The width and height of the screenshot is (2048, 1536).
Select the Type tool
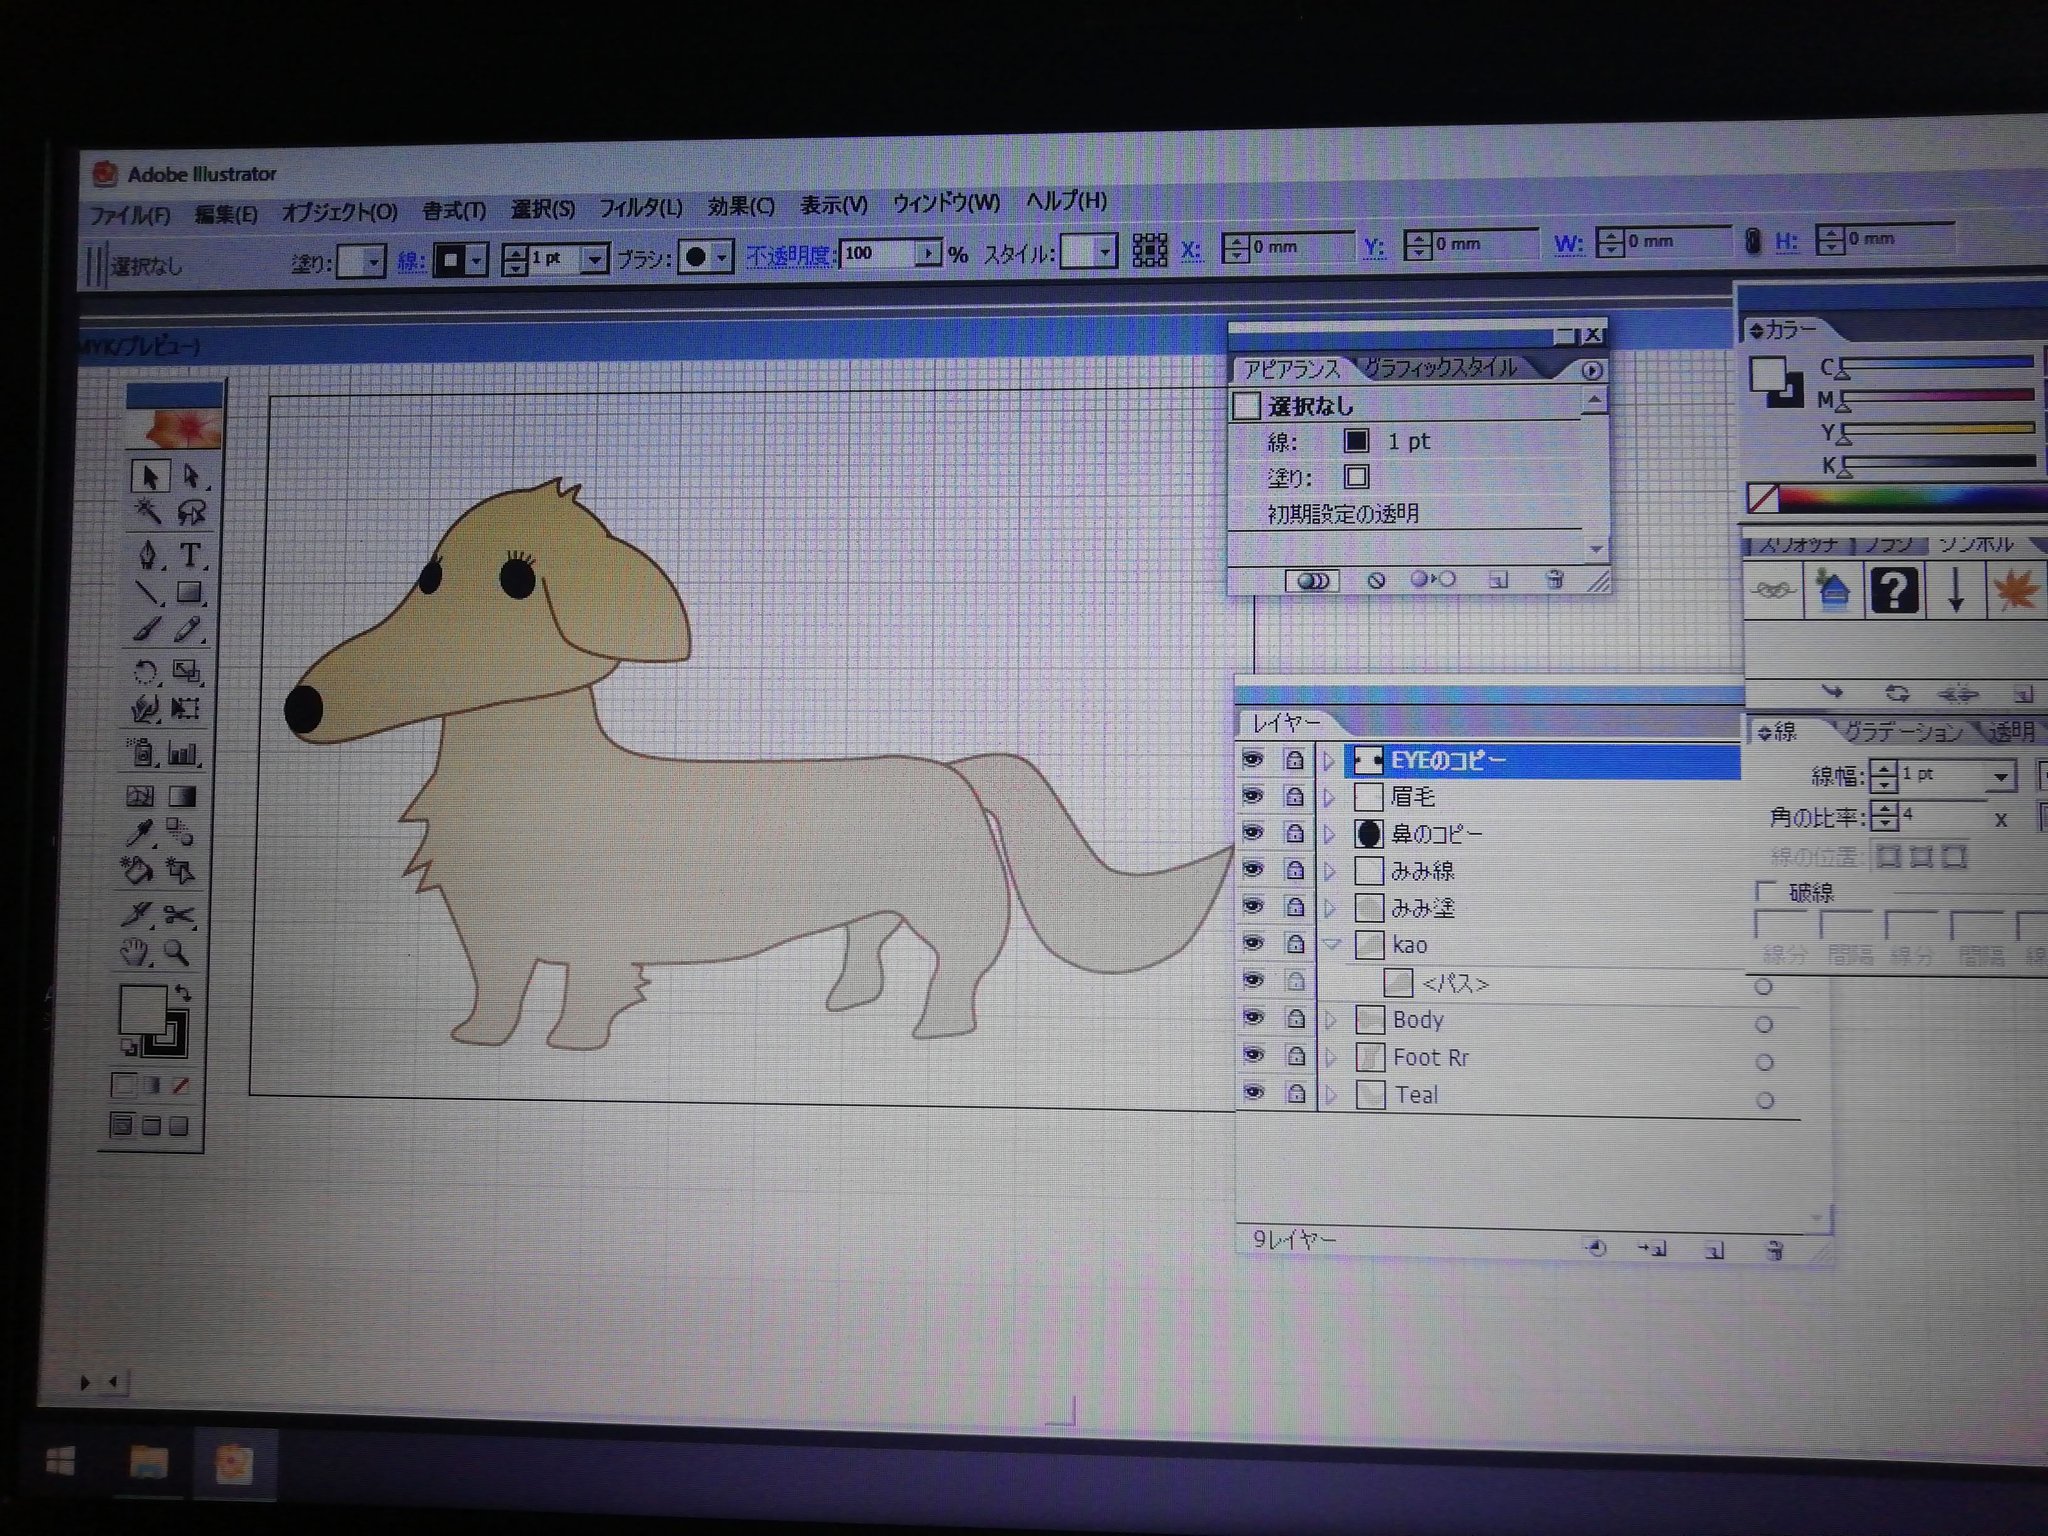pos(189,555)
